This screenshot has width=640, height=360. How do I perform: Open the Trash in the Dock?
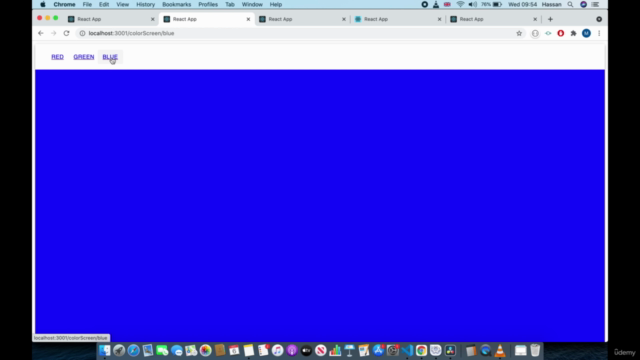(x=535, y=350)
